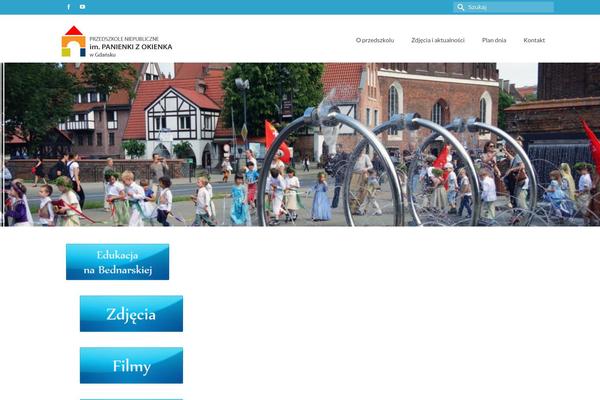Open the 'Zdjęcia i aktualności' menu item
The width and height of the screenshot is (600, 400).
point(438,40)
